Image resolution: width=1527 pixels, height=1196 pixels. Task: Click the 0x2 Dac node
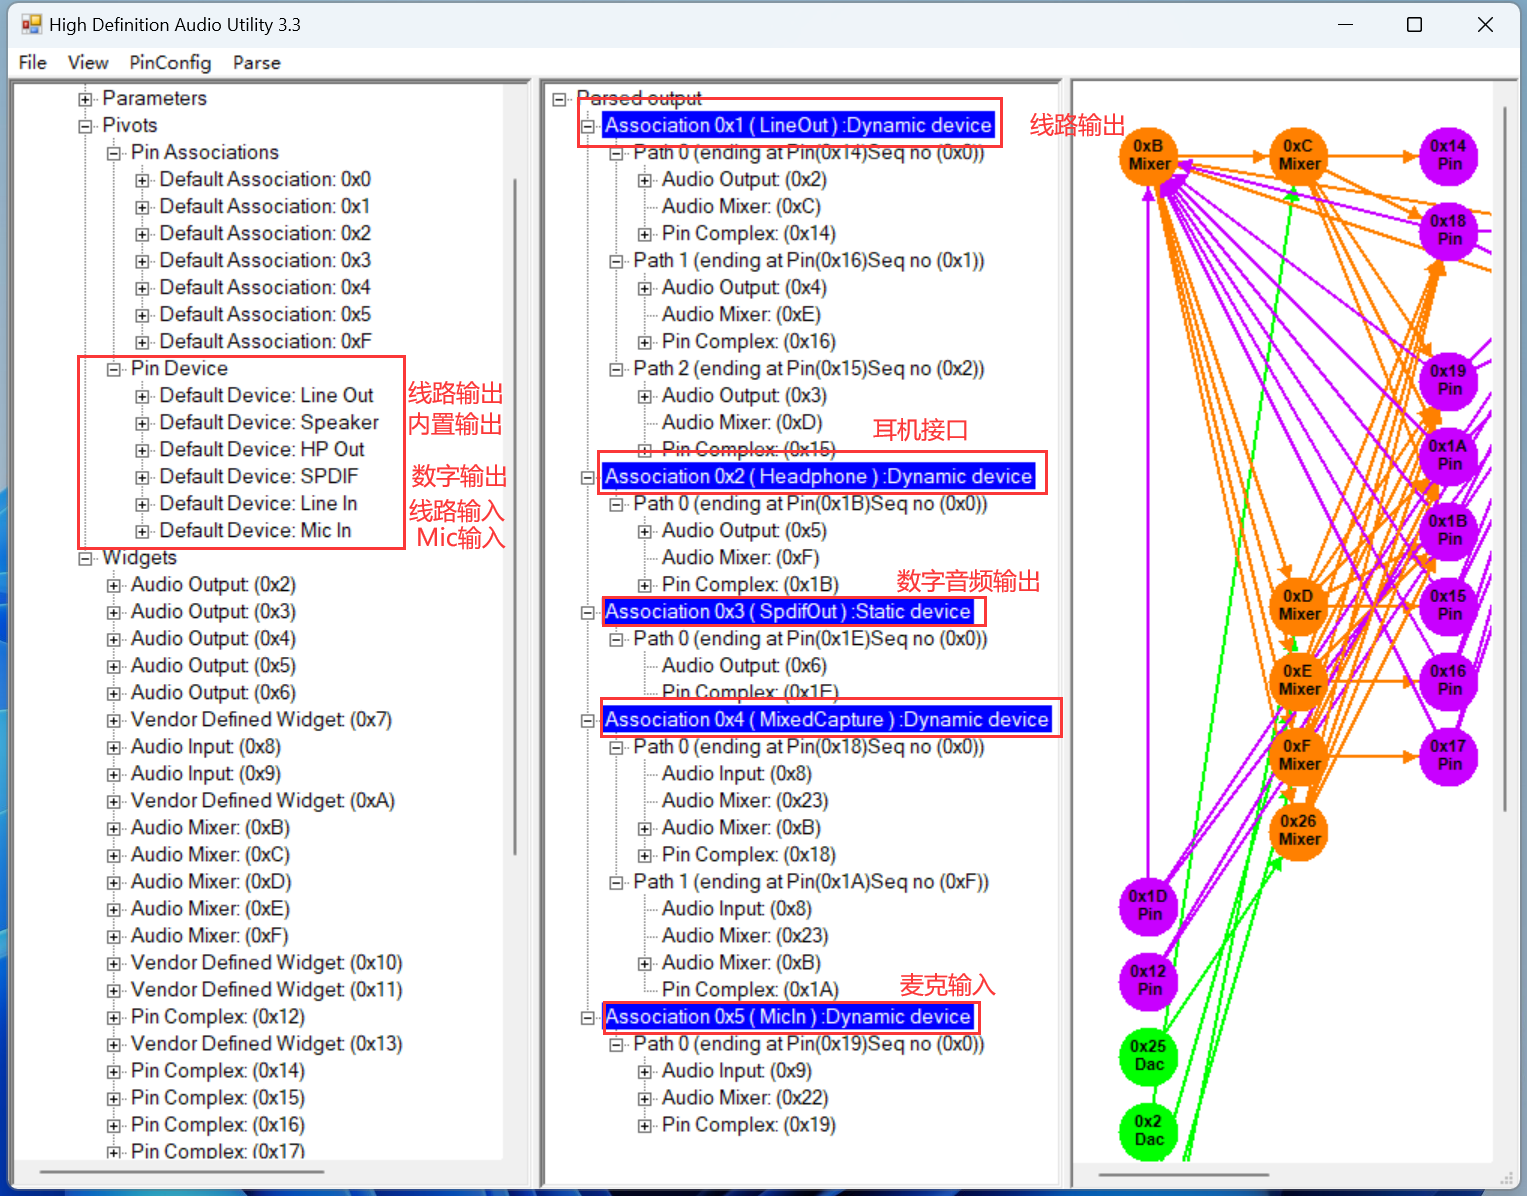1148,1131
